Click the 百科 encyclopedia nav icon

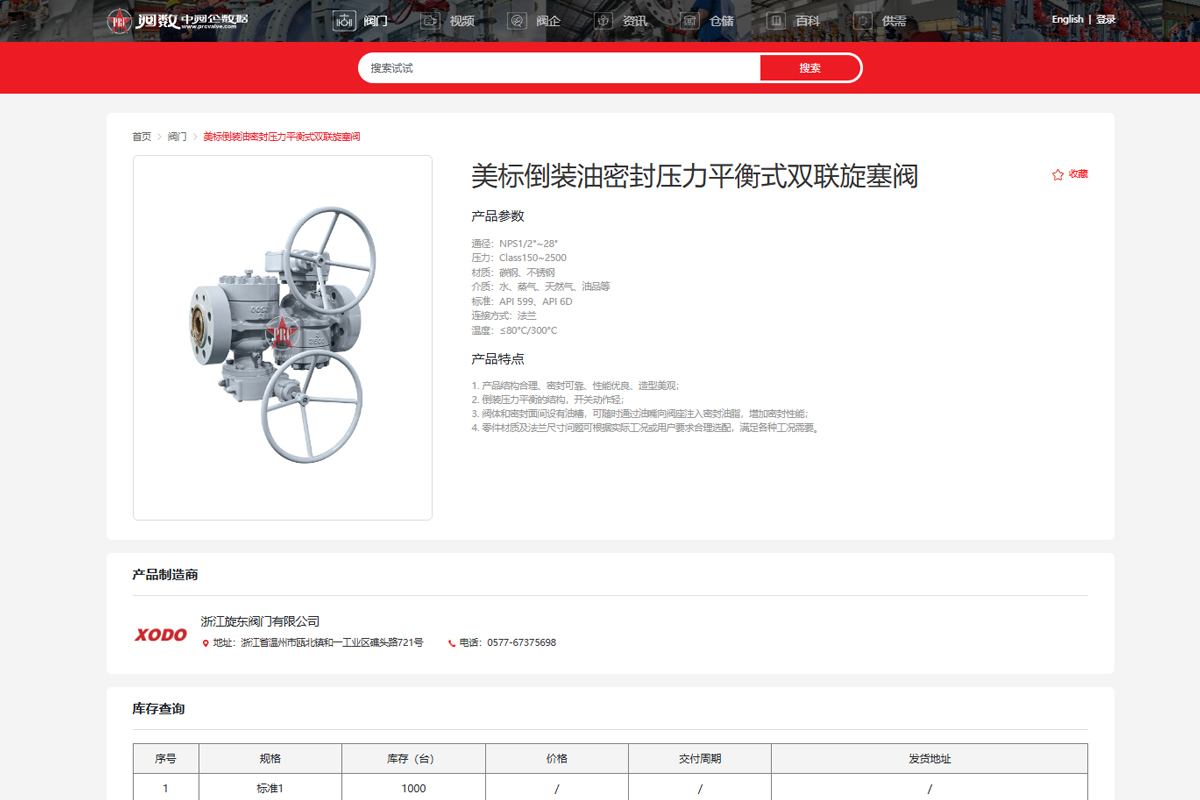pos(776,20)
